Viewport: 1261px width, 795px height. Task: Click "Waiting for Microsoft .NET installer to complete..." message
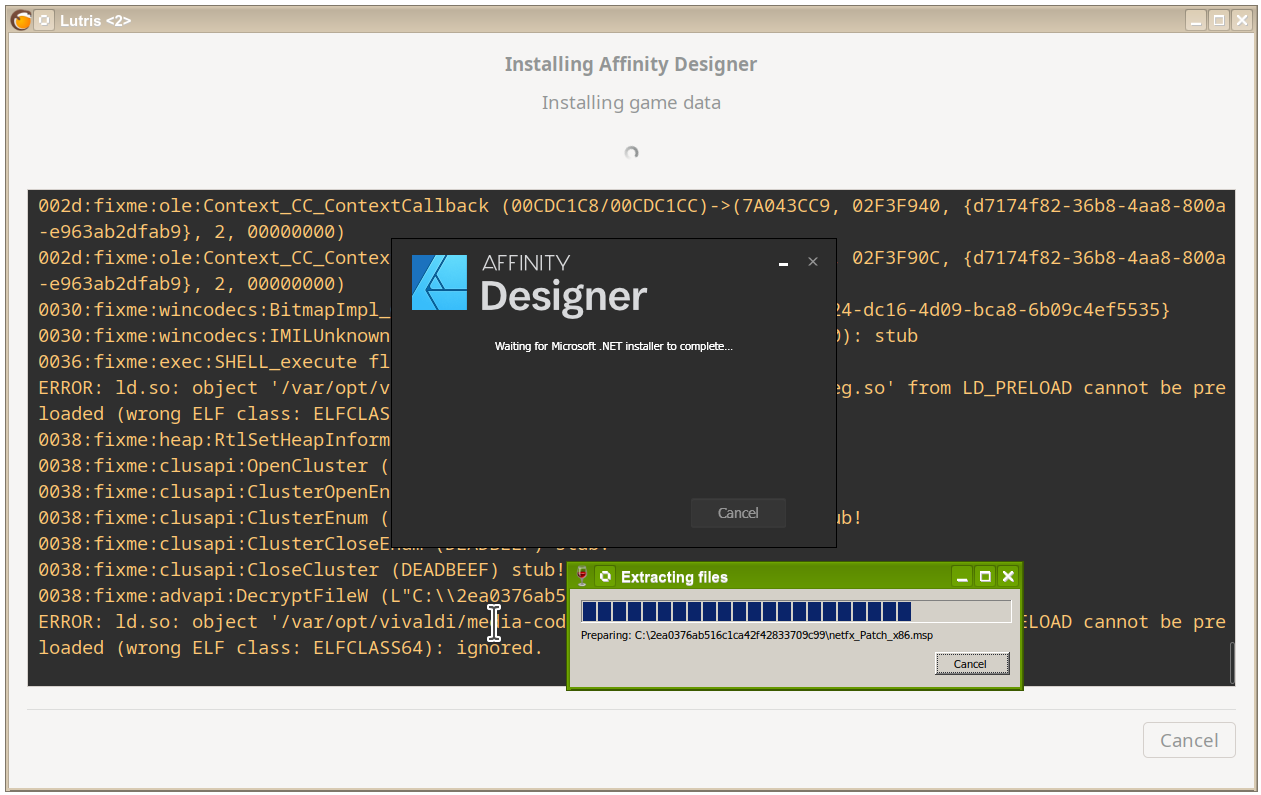pyautogui.click(x=614, y=346)
